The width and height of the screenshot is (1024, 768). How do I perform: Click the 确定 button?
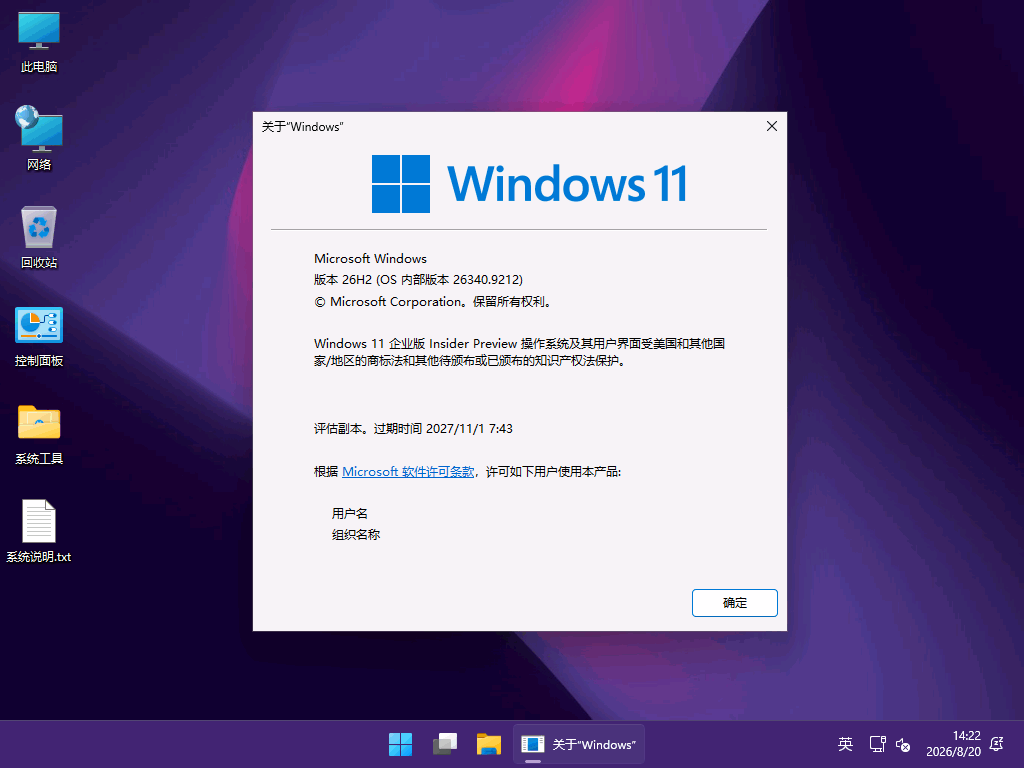pyautogui.click(x=735, y=603)
